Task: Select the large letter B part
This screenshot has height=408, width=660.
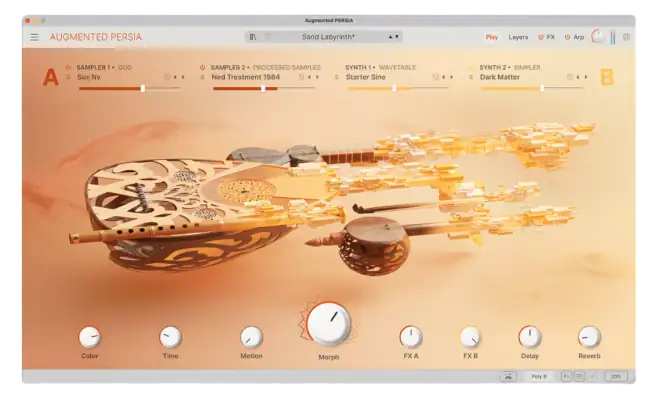Action: click(x=607, y=77)
